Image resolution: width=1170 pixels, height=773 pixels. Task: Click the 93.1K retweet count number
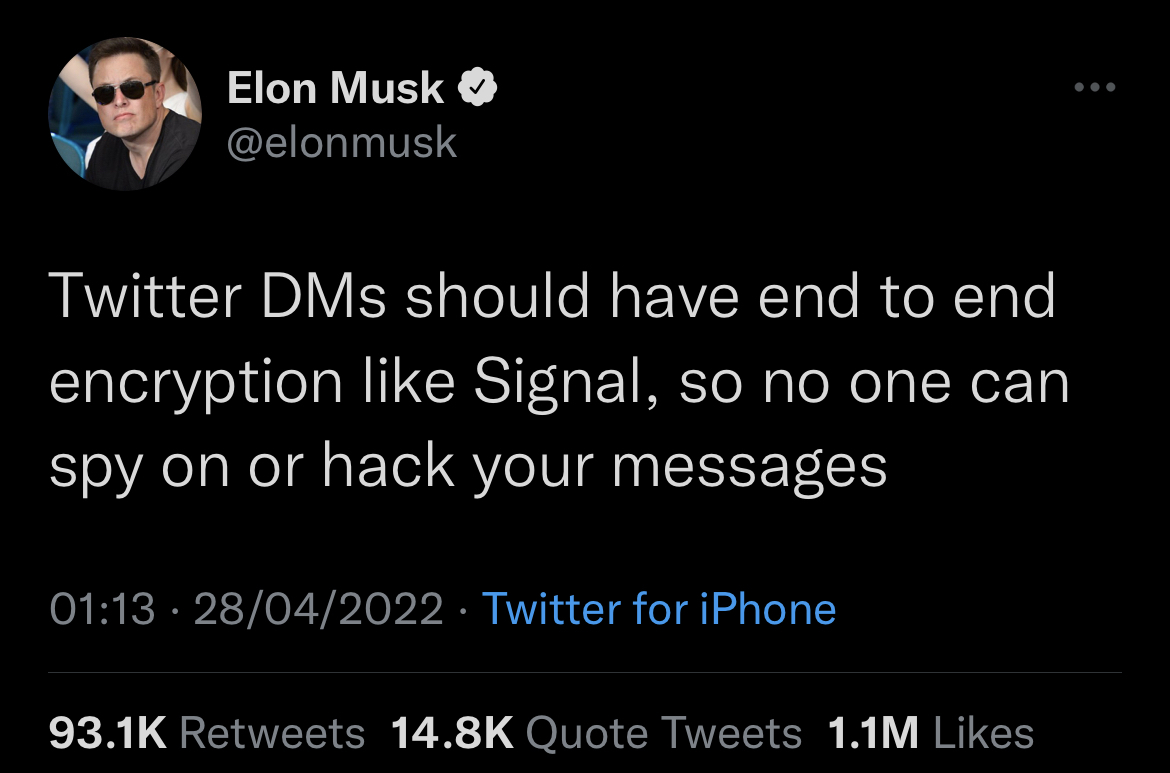107,733
